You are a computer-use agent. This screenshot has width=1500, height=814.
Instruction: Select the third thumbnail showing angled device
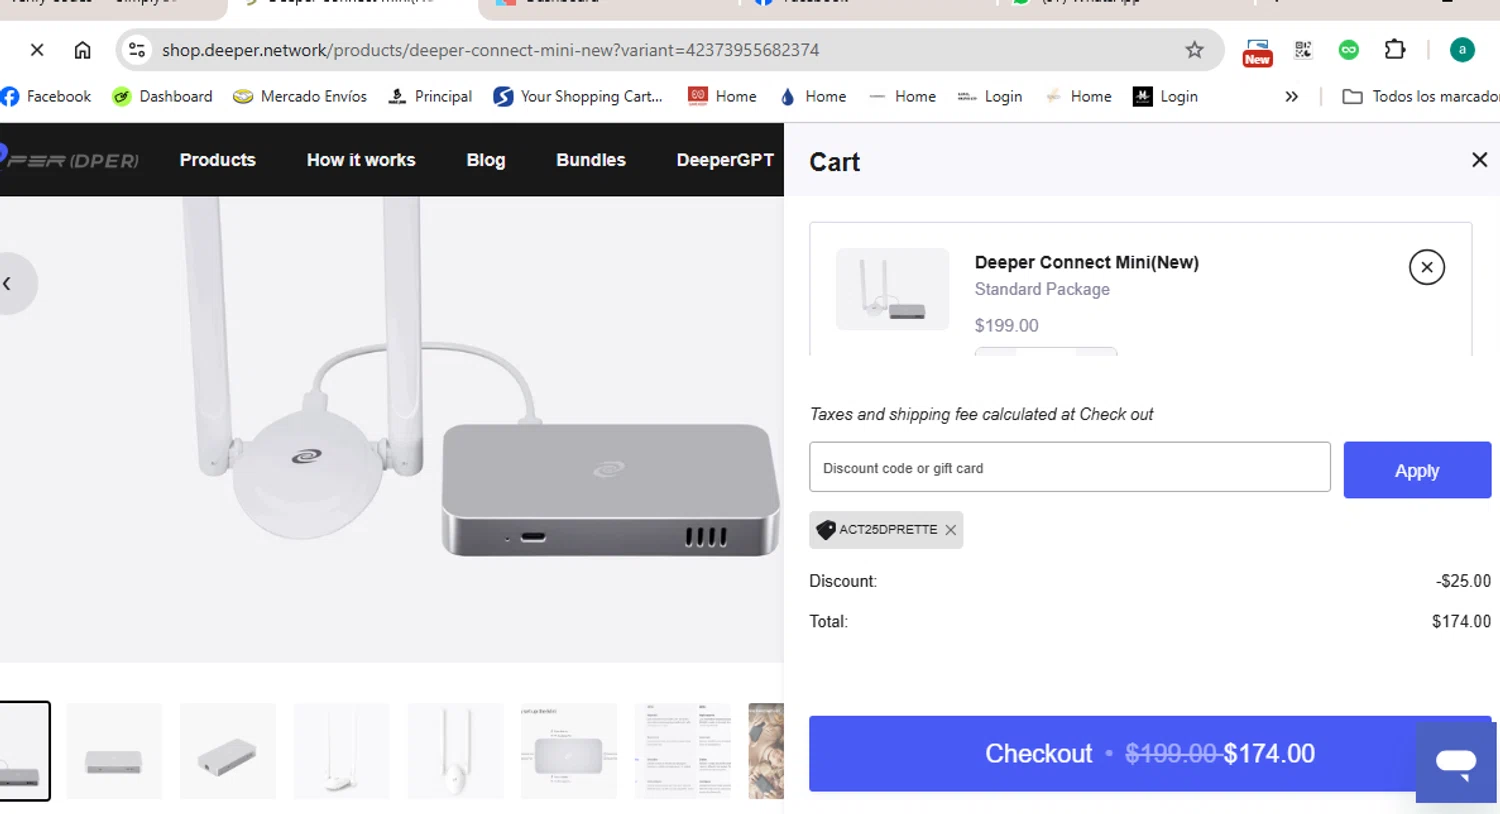(228, 751)
